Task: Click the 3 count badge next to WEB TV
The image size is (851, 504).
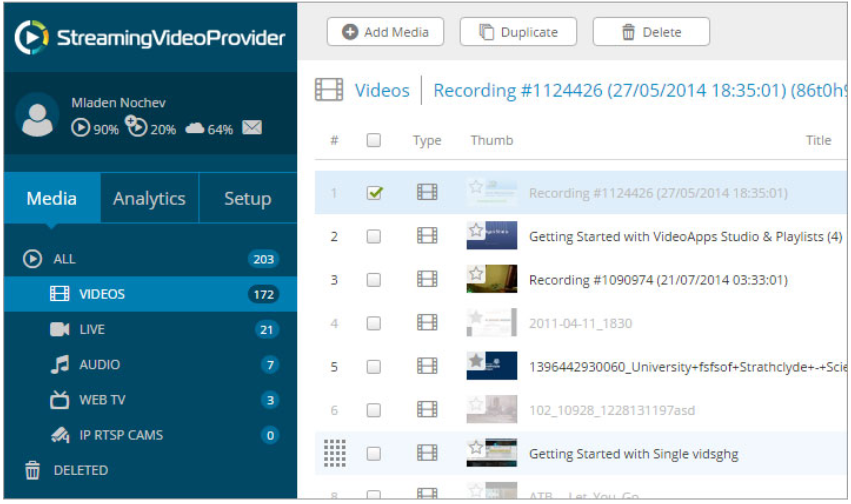Action: (270, 400)
